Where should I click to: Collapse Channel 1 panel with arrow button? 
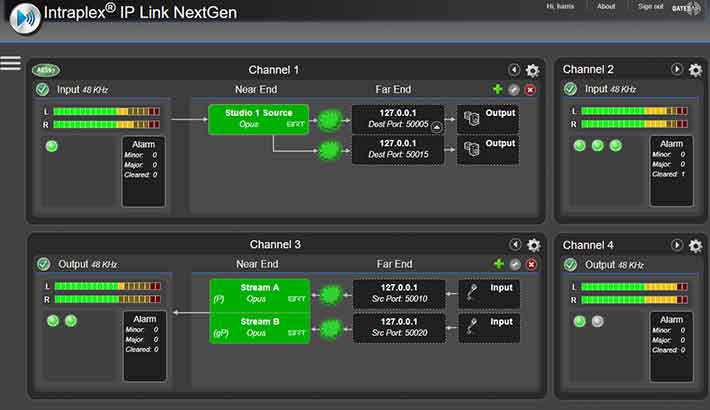click(514, 70)
